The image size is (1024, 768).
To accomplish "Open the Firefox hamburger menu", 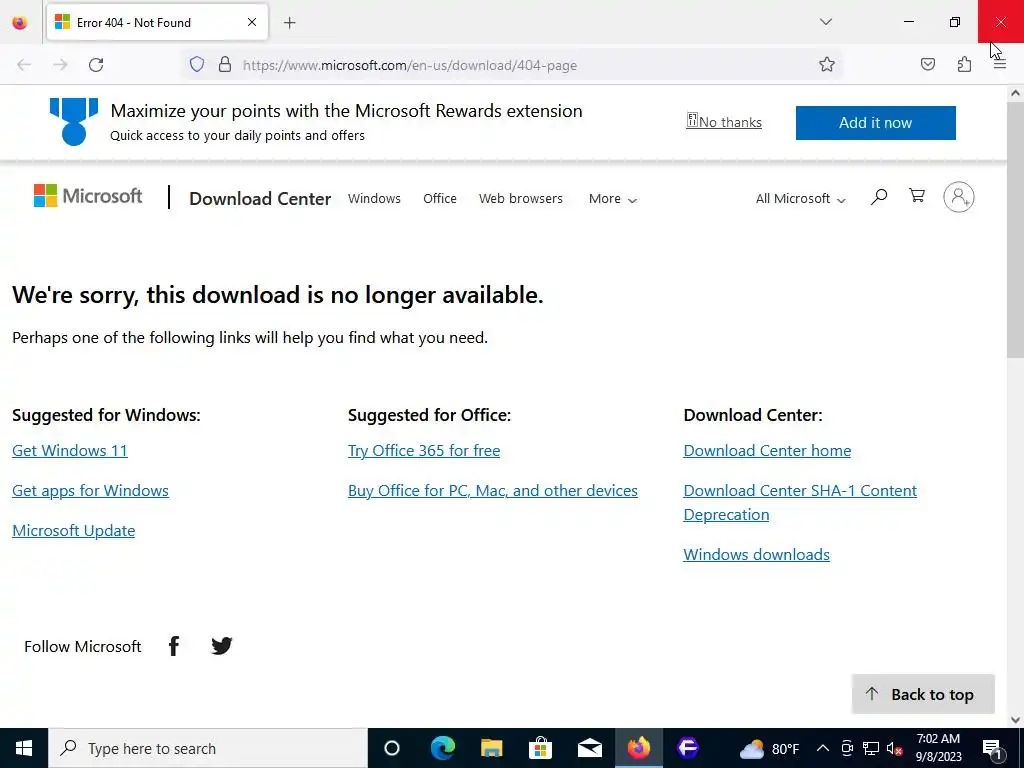I will [1000, 65].
